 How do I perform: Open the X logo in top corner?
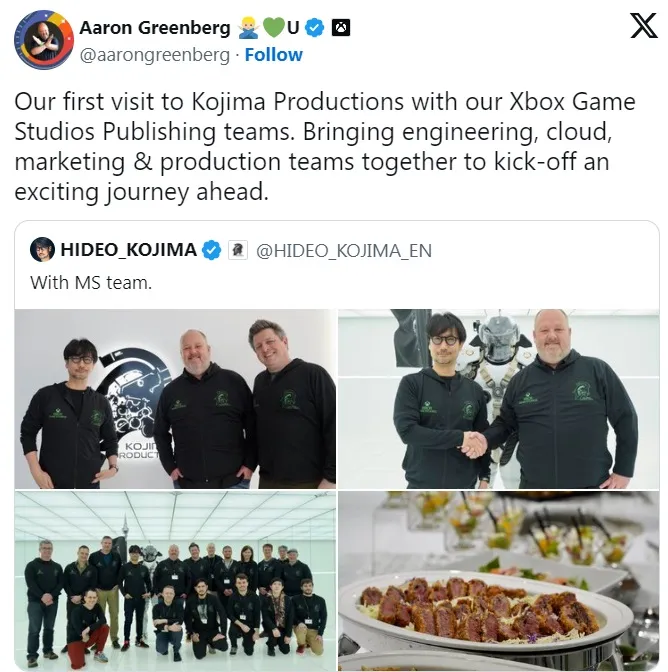tap(643, 25)
